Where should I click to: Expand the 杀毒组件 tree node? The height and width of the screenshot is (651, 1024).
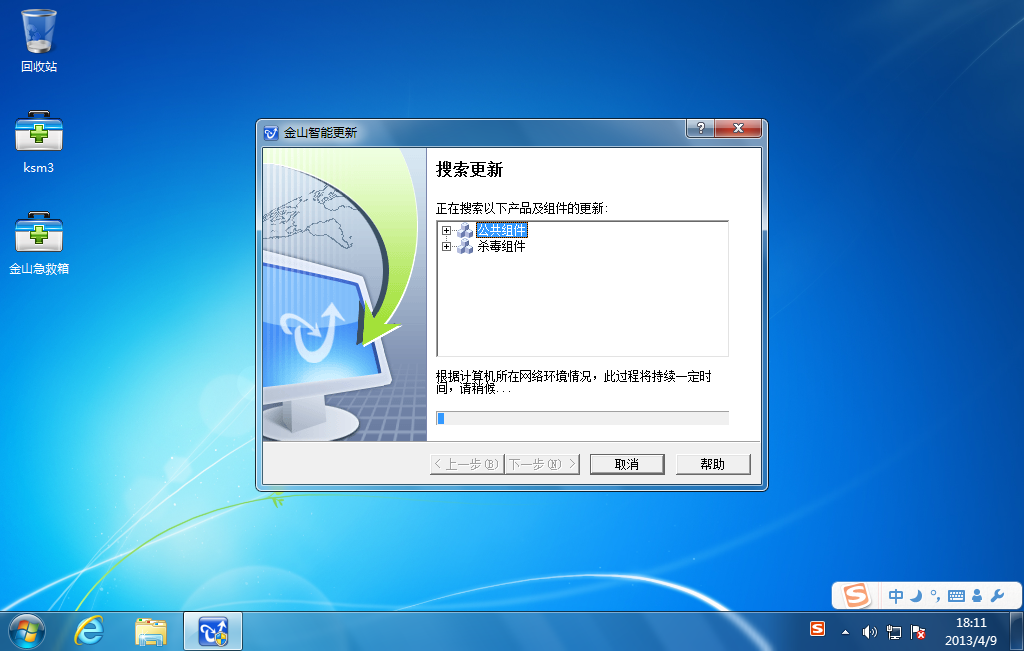click(x=446, y=246)
